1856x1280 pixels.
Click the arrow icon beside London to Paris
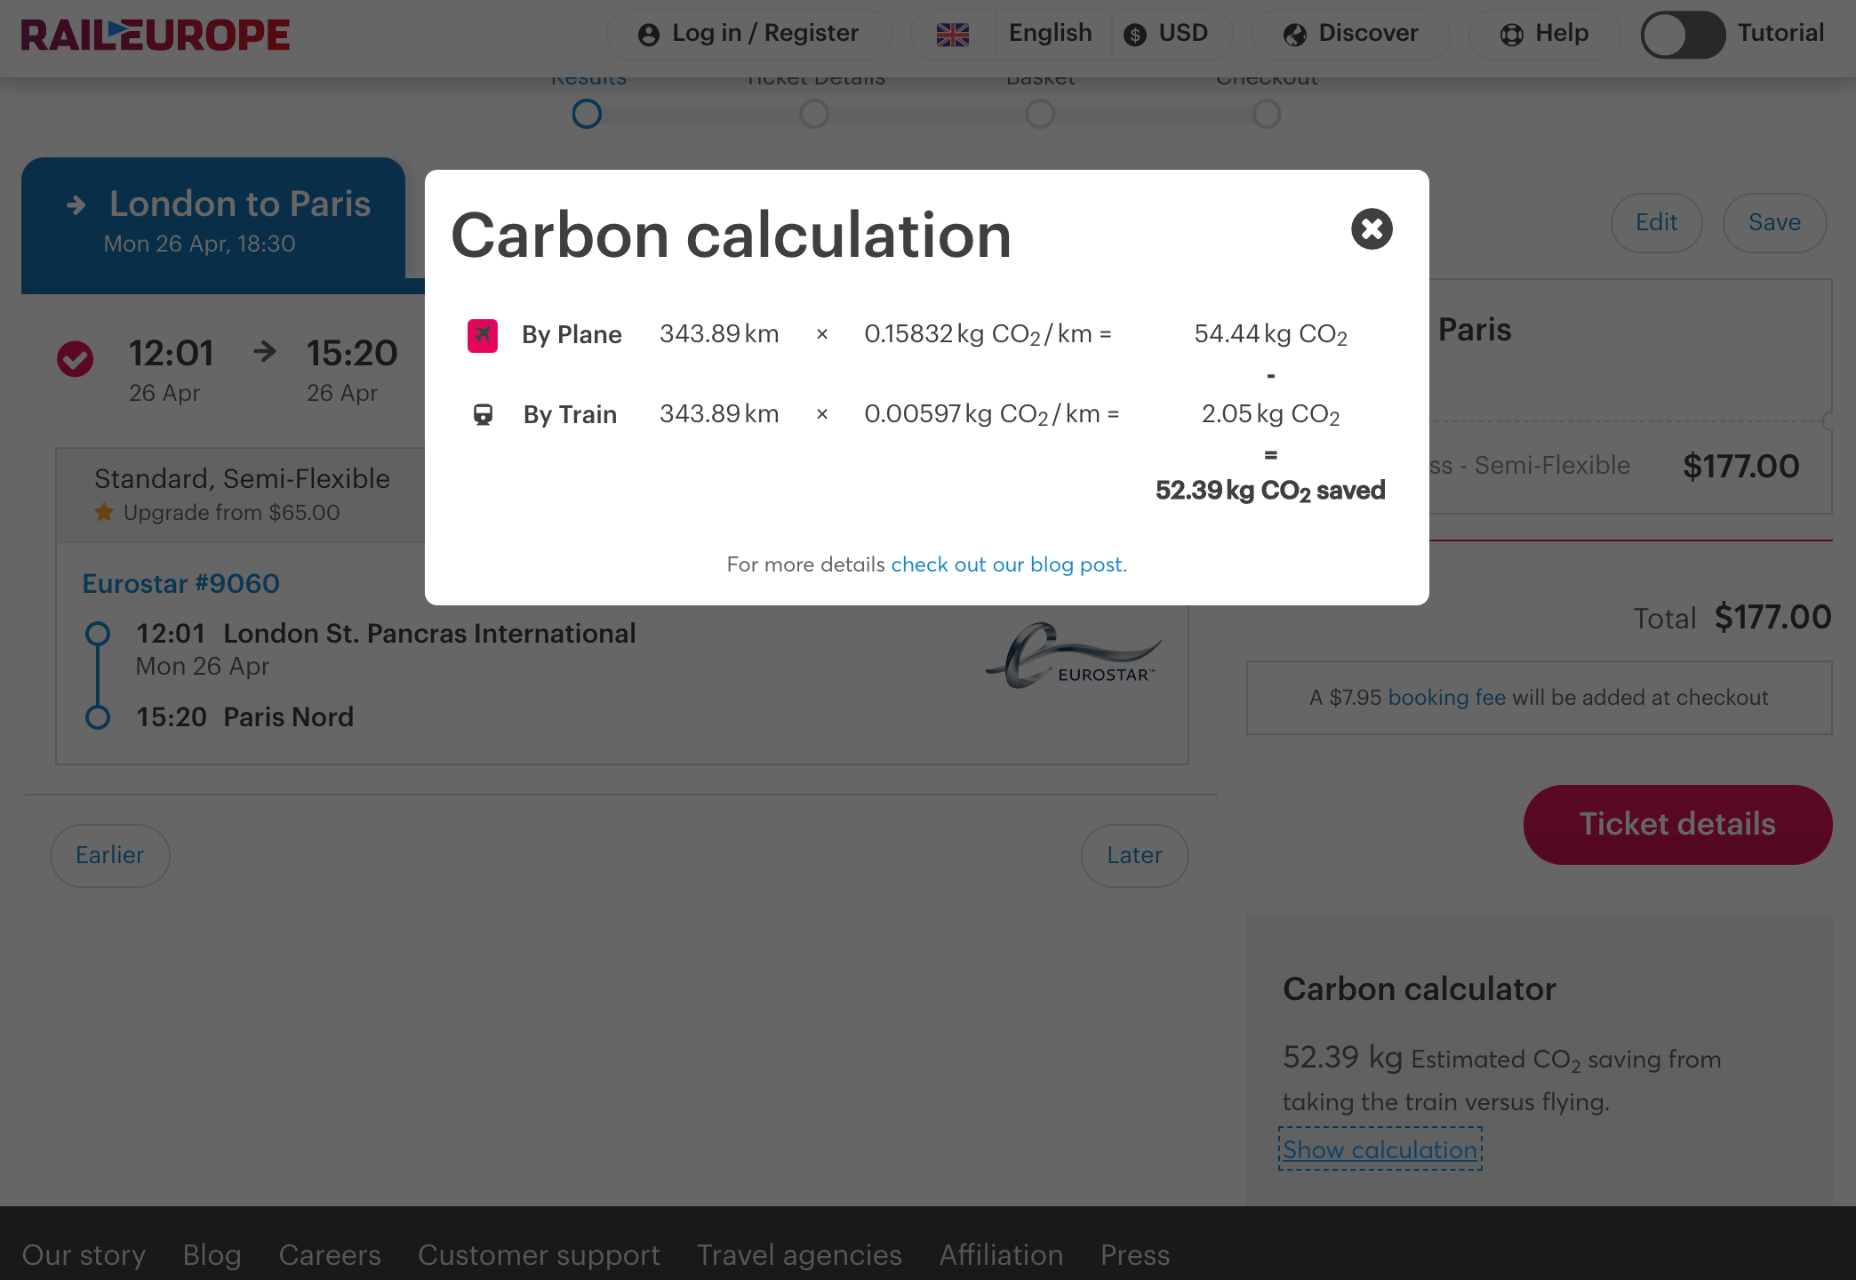[76, 205]
